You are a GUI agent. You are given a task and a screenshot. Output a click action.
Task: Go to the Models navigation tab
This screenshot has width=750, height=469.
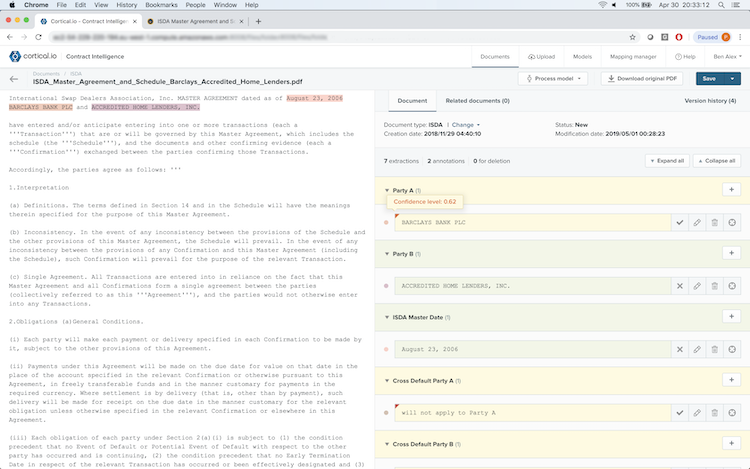(582, 56)
